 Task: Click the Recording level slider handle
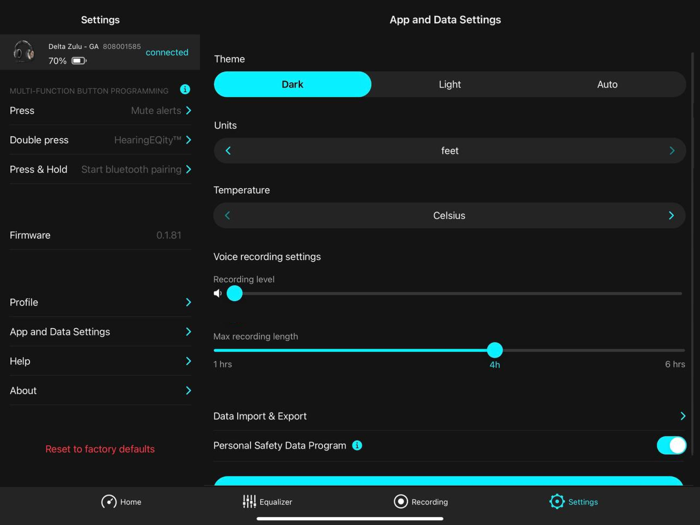(x=234, y=293)
